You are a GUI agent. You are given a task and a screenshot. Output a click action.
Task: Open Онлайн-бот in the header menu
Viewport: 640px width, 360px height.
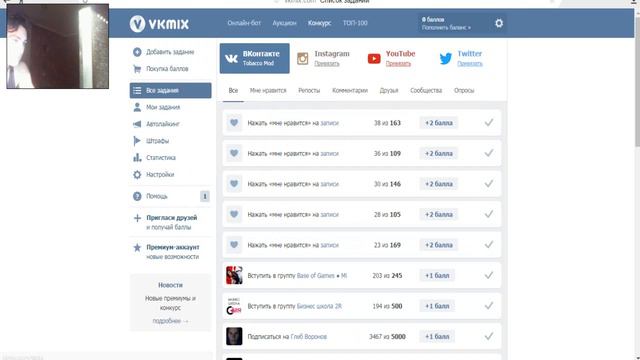[x=244, y=23]
